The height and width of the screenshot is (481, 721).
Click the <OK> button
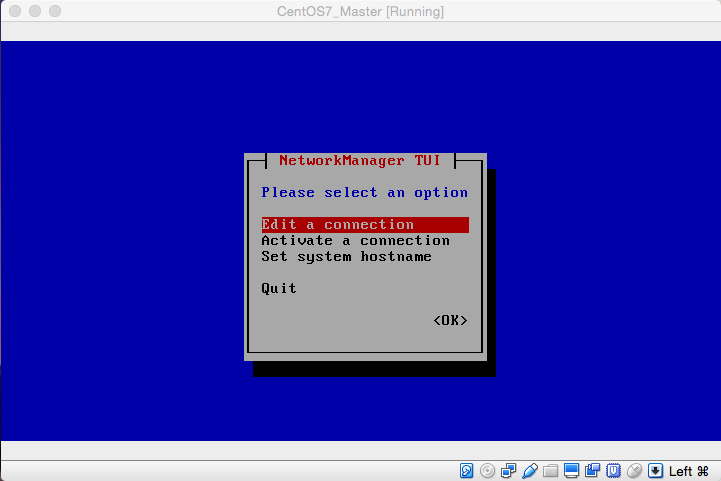point(450,320)
